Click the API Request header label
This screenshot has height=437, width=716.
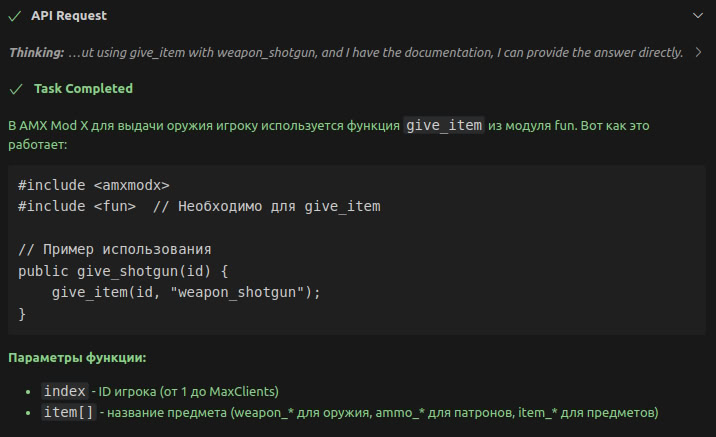[x=69, y=16]
